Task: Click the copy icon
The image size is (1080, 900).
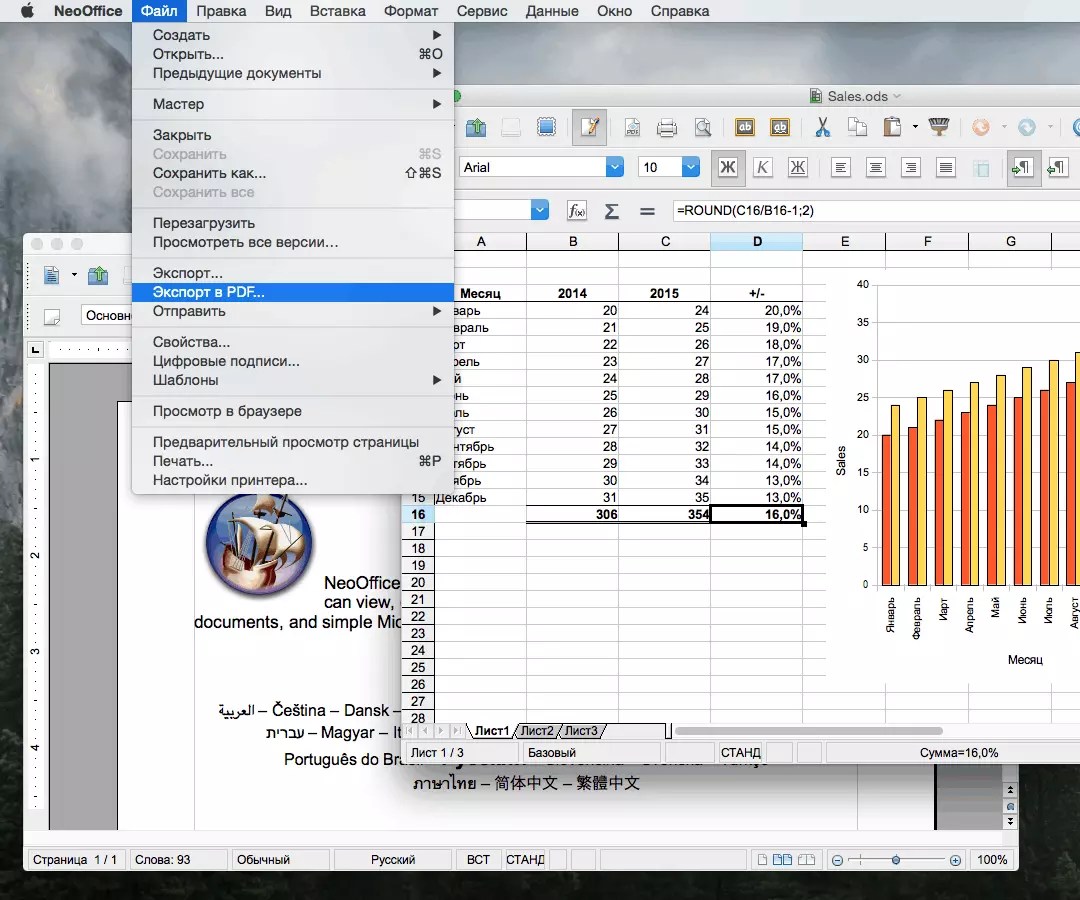Action: [857, 127]
